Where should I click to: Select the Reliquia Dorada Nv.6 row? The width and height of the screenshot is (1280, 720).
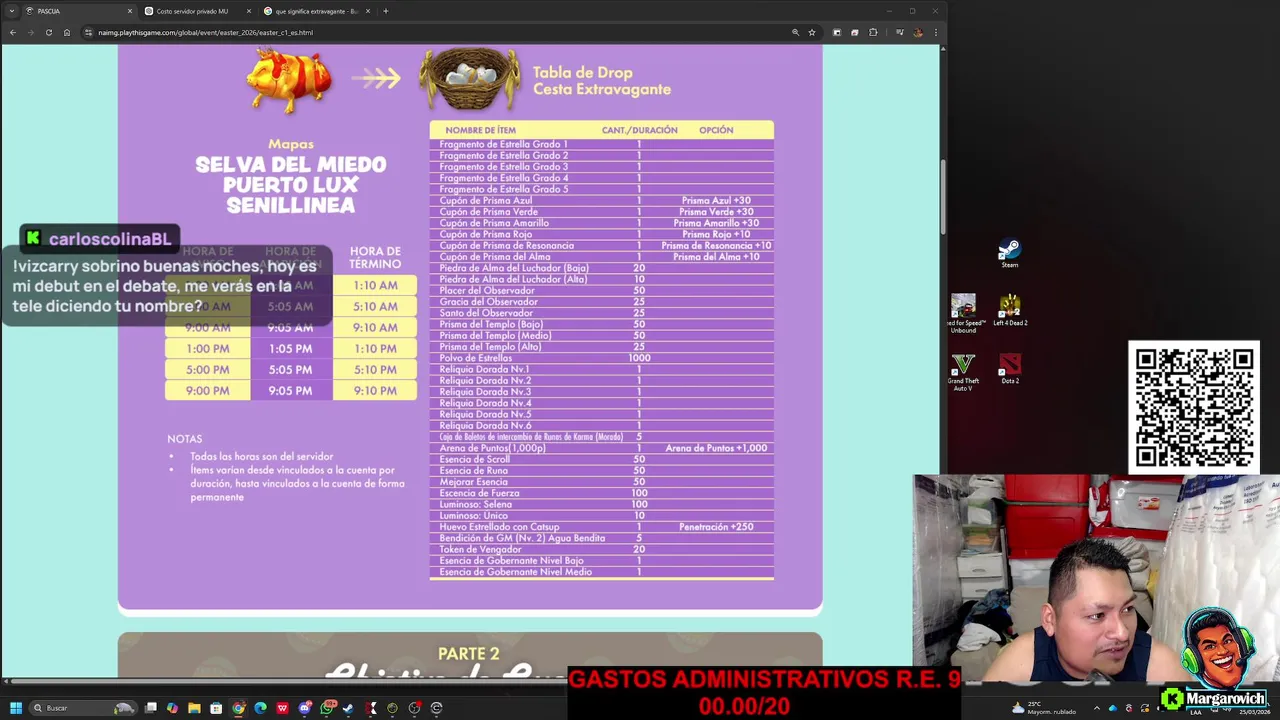[602, 426]
